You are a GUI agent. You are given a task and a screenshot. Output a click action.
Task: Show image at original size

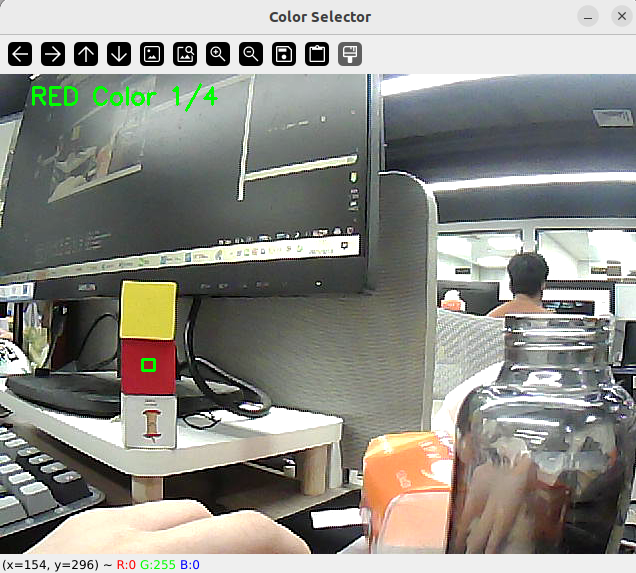[x=152, y=54]
